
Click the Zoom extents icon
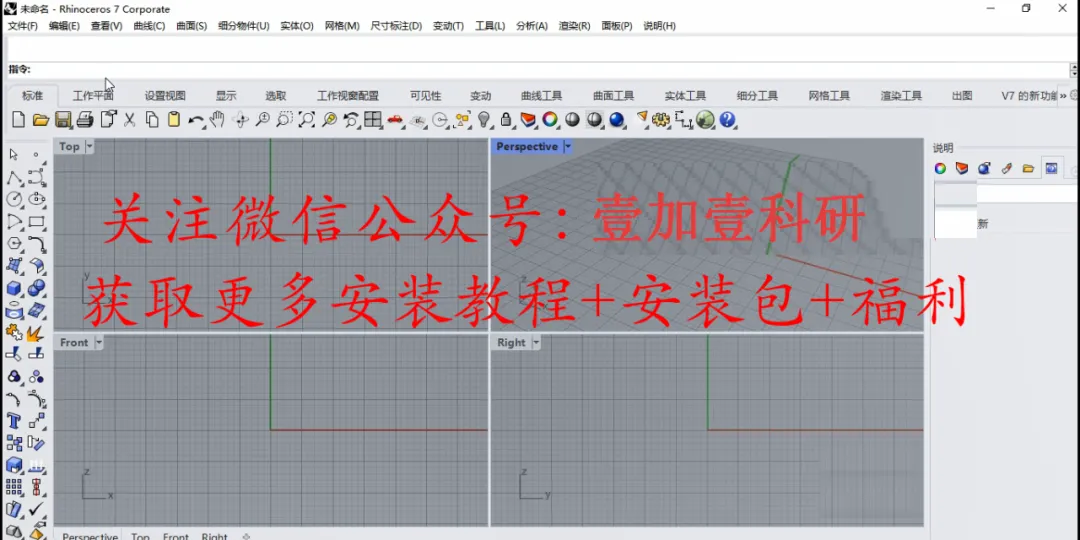(x=306, y=120)
